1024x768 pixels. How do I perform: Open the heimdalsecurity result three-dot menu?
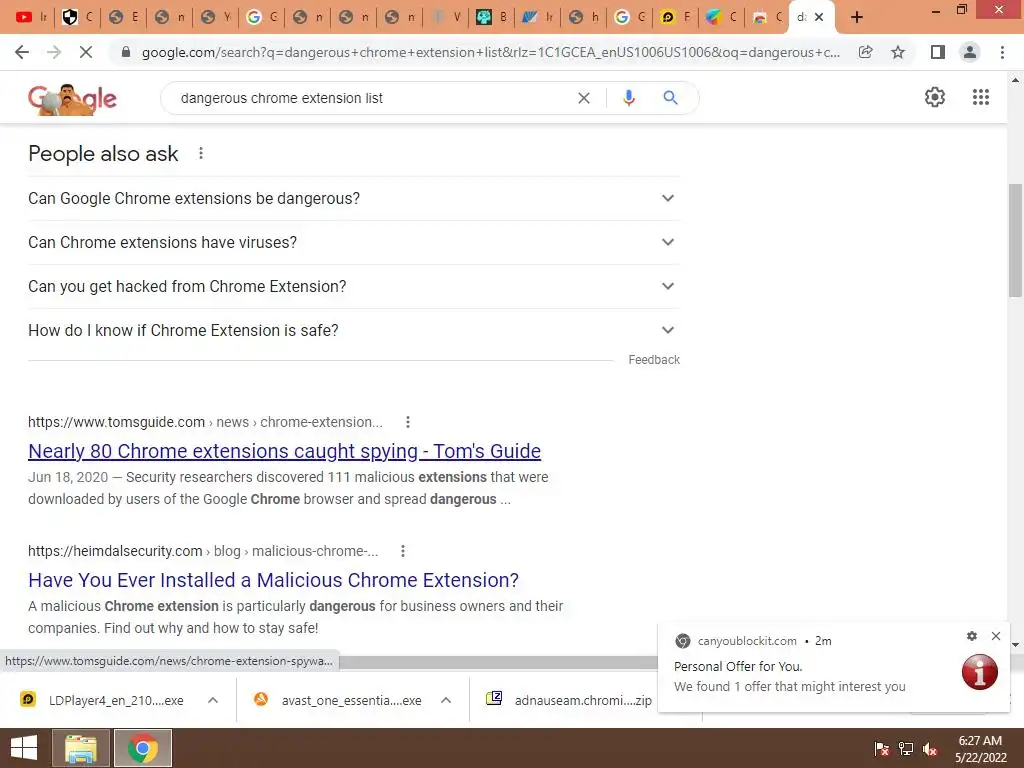click(x=403, y=551)
